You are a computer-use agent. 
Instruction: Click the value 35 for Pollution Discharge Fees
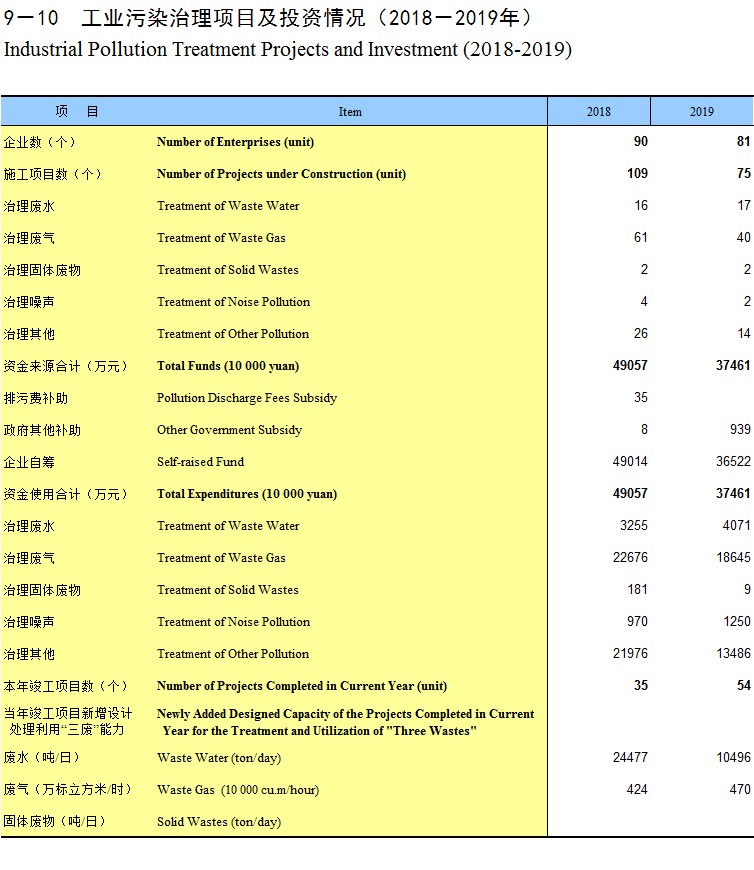click(641, 398)
